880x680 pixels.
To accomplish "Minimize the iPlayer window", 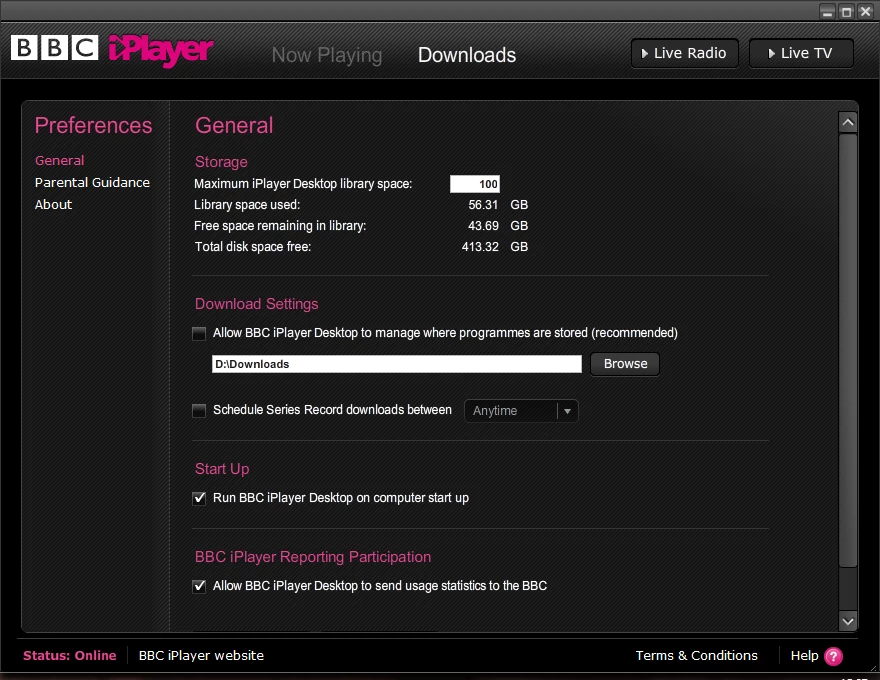I will point(827,11).
